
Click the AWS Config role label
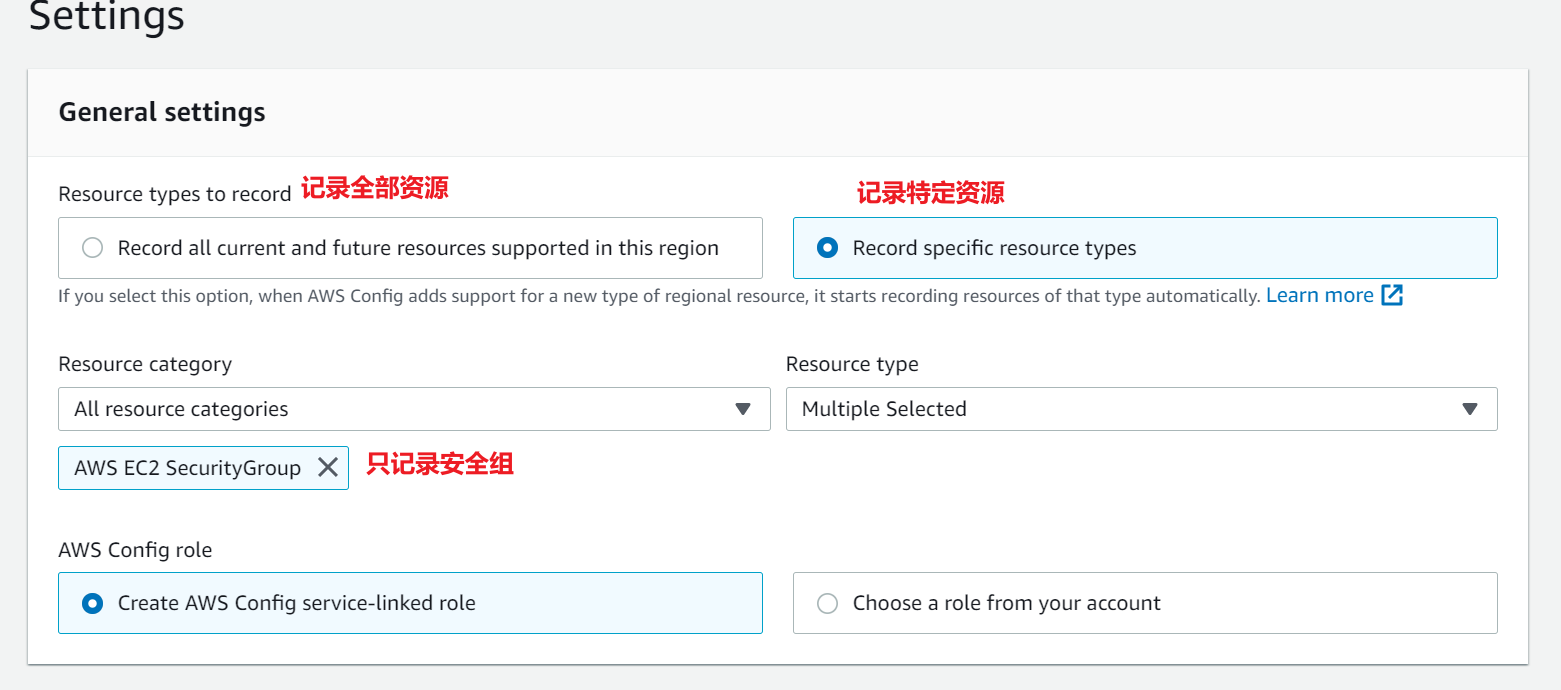pos(135,550)
